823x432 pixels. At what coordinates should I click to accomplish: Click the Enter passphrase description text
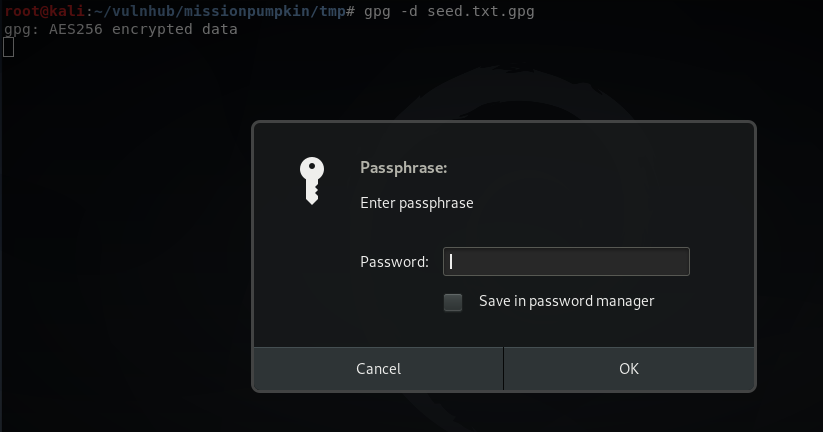pos(417,203)
